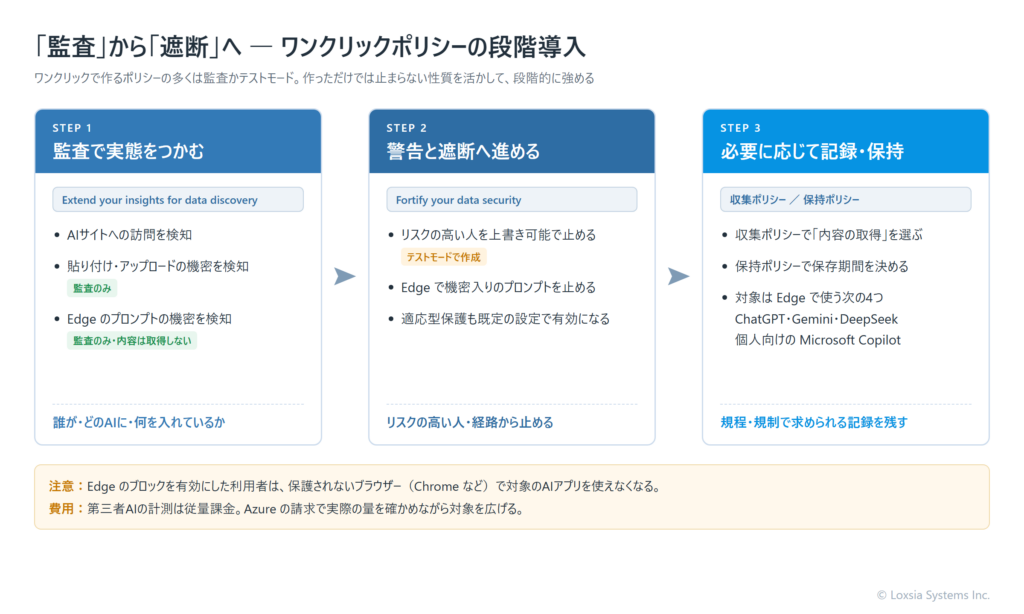Click the STEP 1 label
The image size is (1024, 614).
(72, 128)
